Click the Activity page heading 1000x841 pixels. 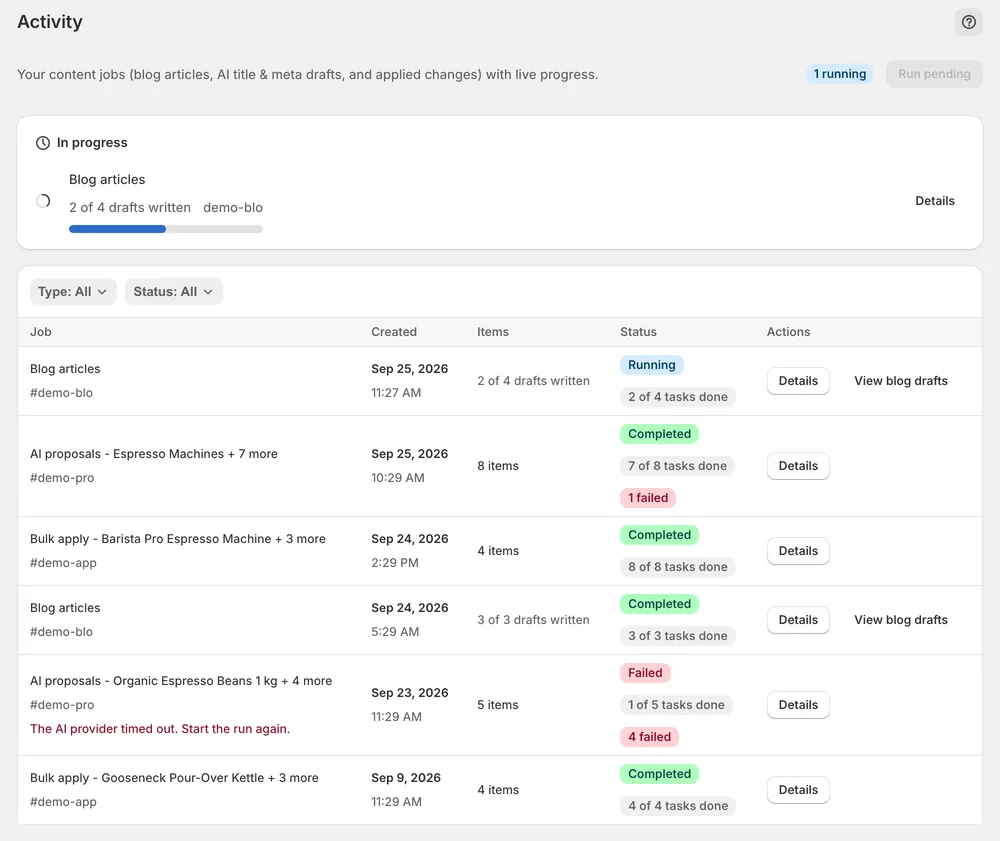point(50,22)
